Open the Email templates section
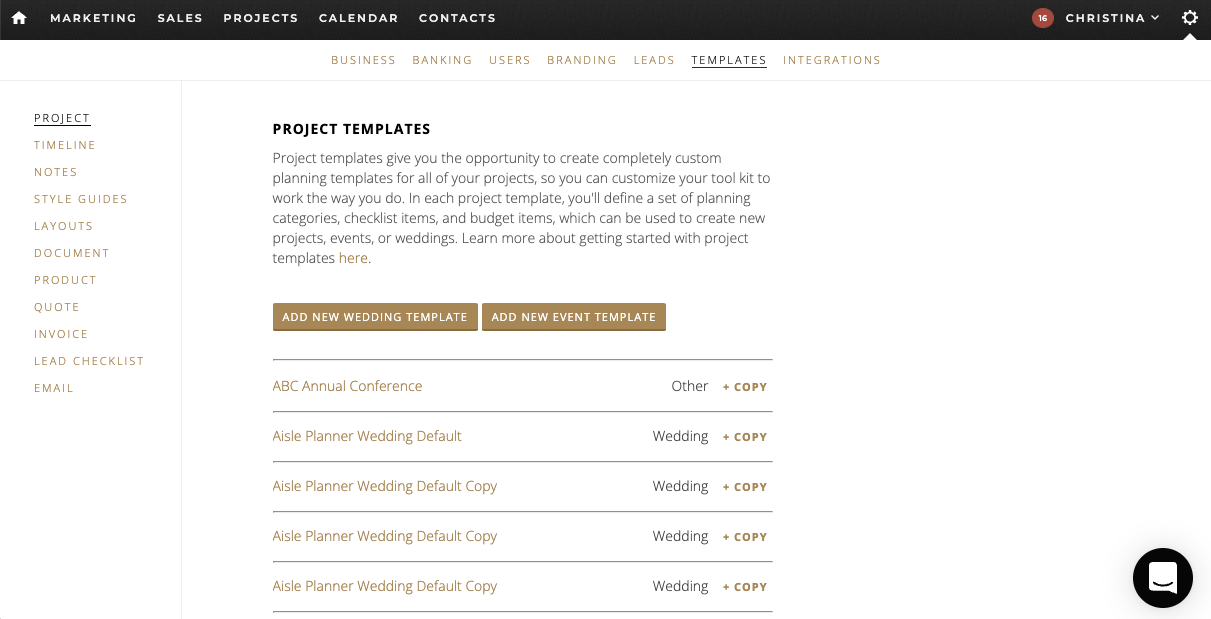The height and width of the screenshot is (619, 1211). pyautogui.click(x=54, y=388)
